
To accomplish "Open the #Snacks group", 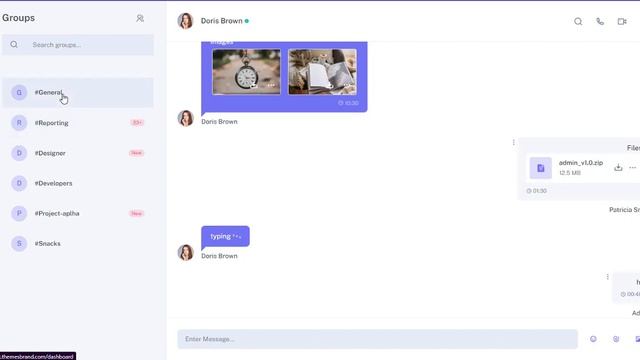I will coord(78,244).
